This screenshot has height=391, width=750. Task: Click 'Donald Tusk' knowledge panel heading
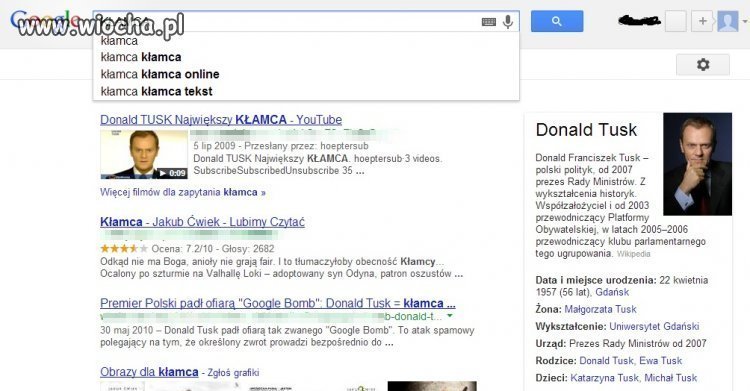point(586,130)
